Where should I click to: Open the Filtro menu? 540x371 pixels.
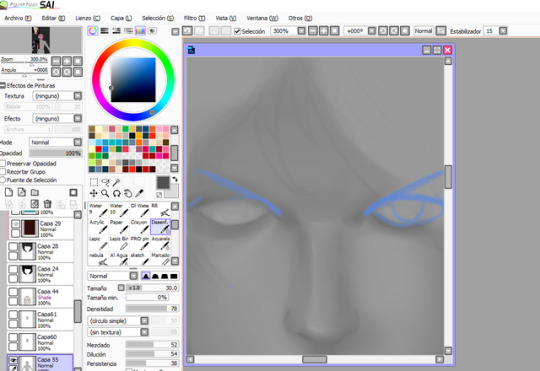[194, 18]
